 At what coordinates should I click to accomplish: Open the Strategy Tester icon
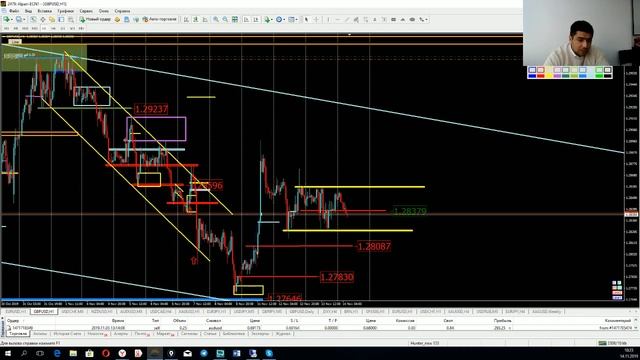[x=71, y=20]
